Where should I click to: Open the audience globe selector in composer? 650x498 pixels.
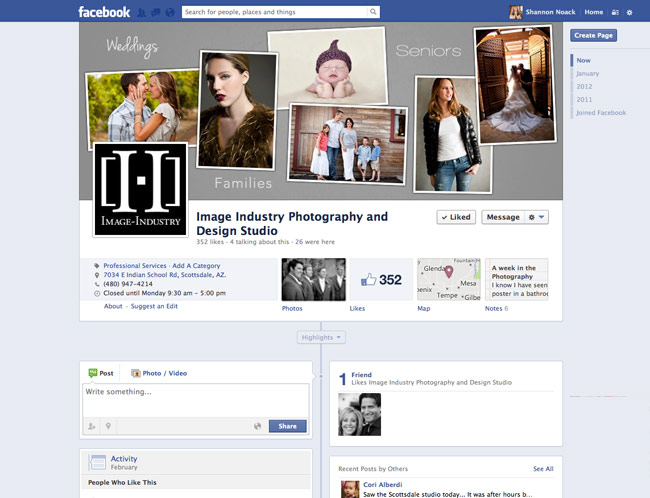(x=257, y=426)
